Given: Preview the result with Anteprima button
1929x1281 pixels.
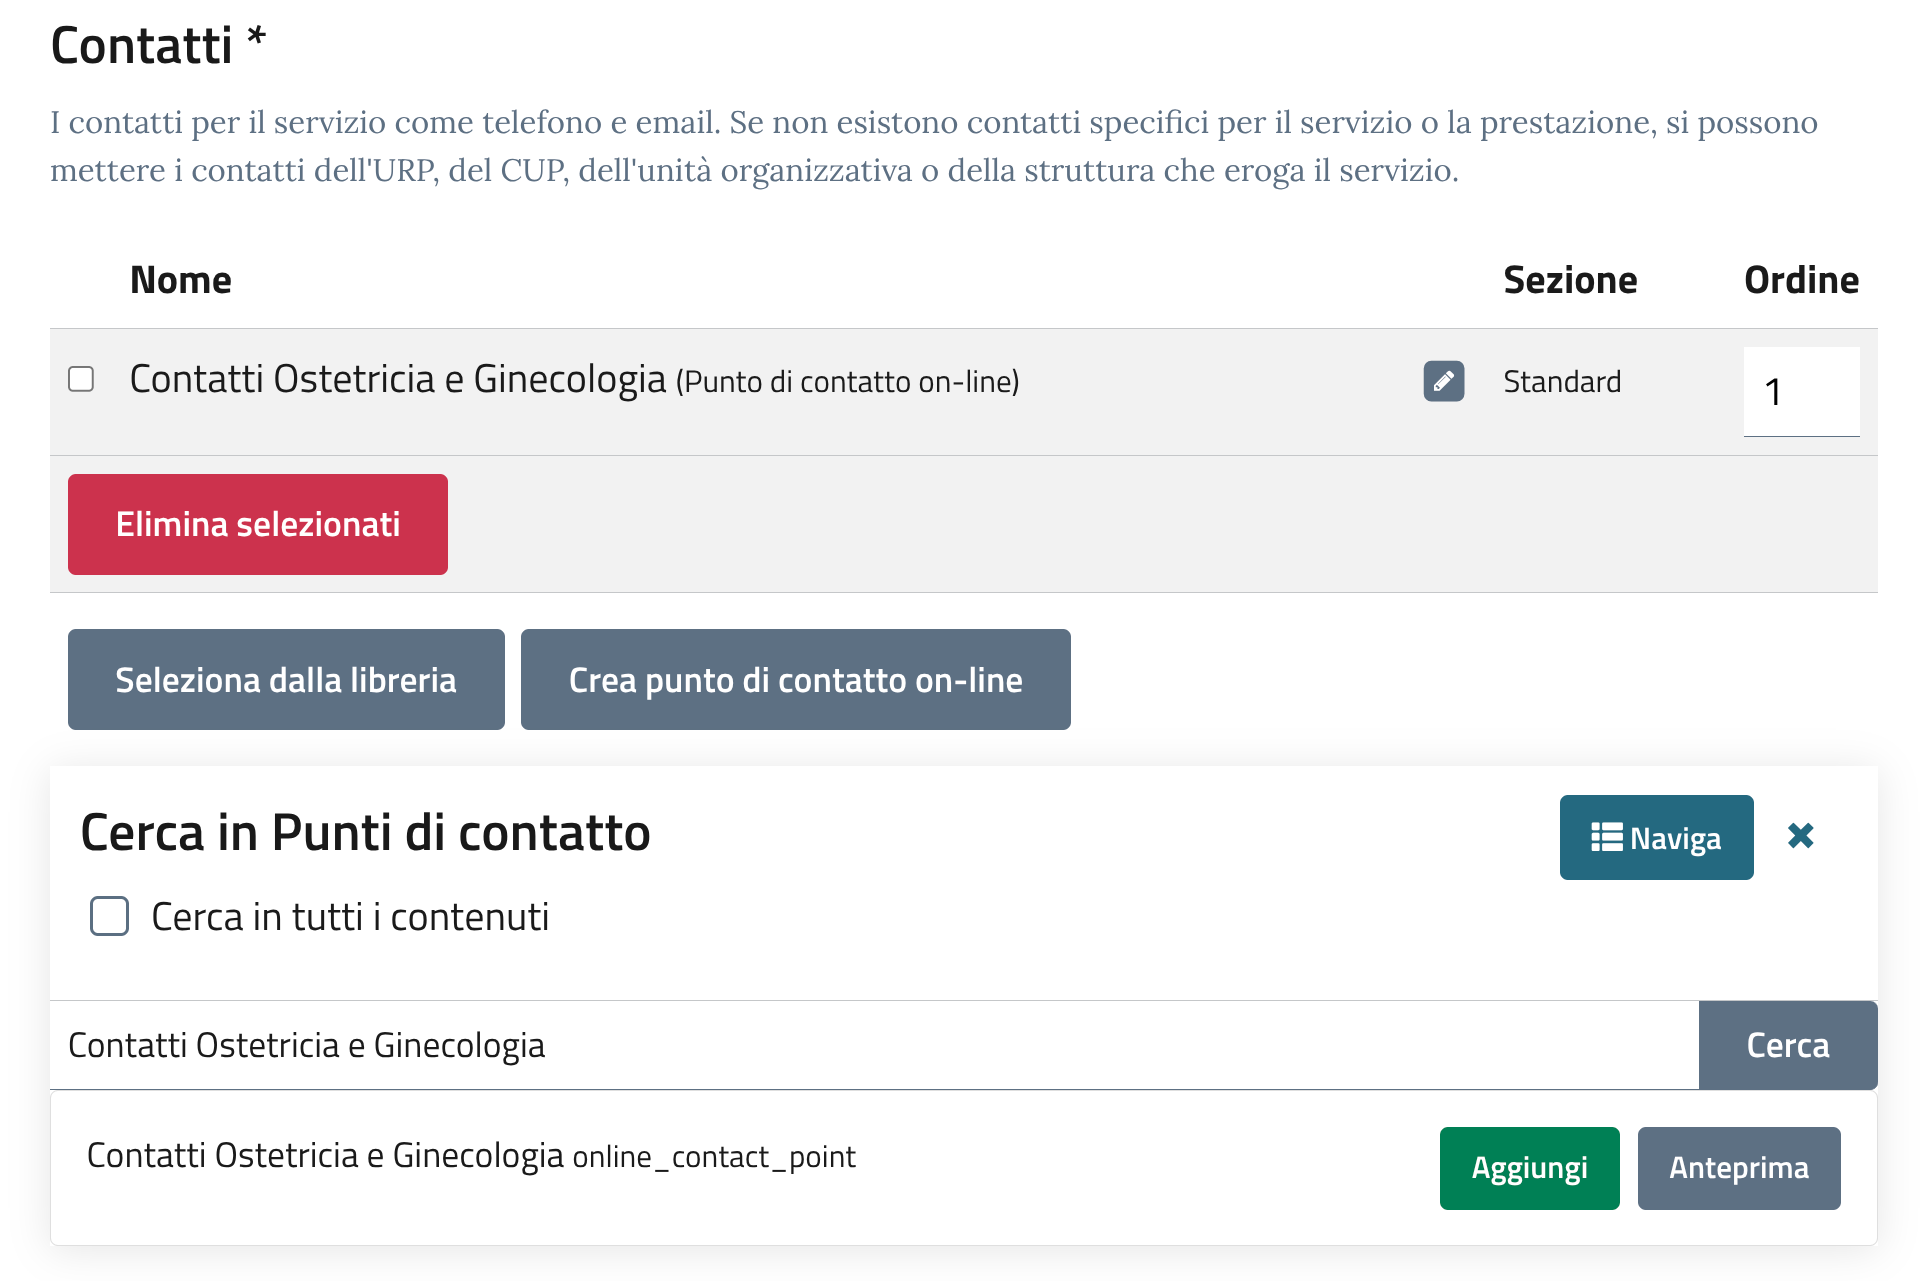Looking at the screenshot, I should click(1738, 1168).
